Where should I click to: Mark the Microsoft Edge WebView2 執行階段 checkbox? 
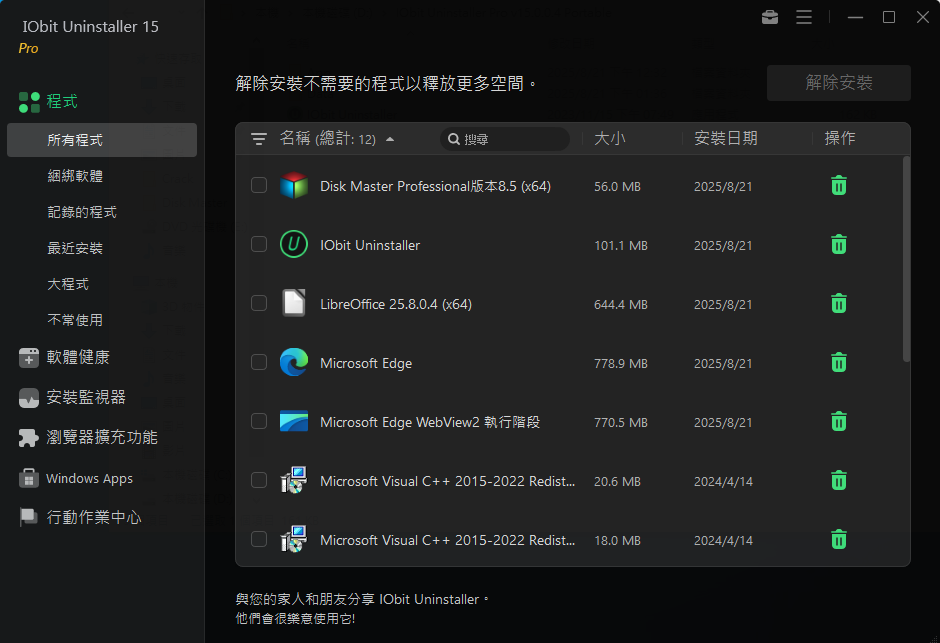coord(259,421)
